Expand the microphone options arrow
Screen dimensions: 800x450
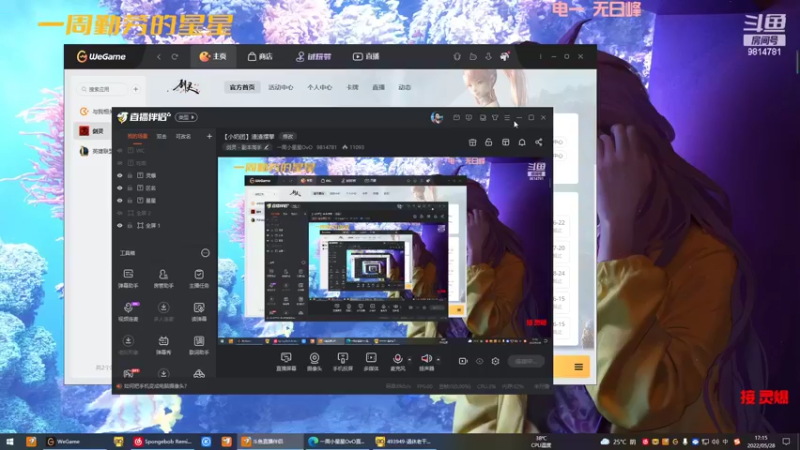point(409,360)
